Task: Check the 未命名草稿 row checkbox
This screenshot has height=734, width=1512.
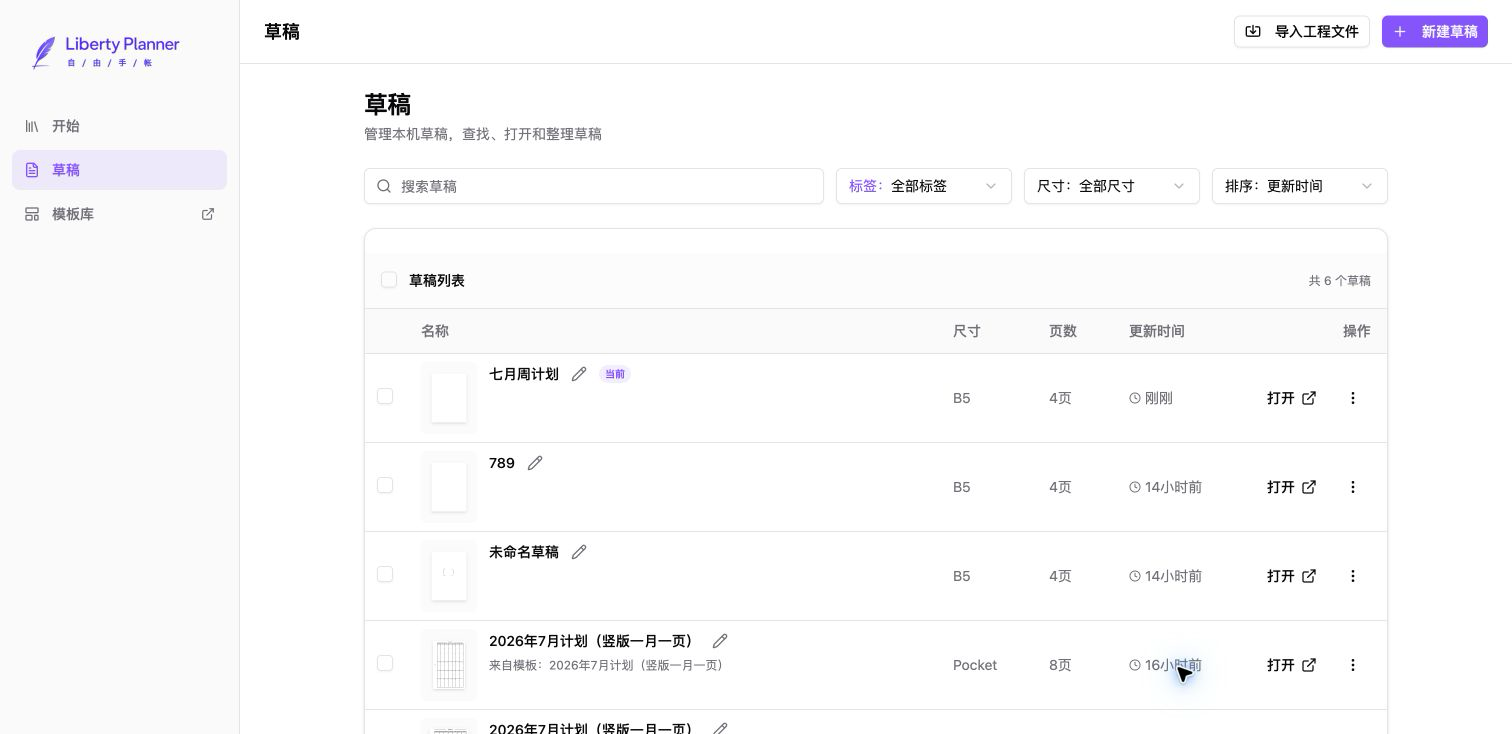Action: click(385, 574)
